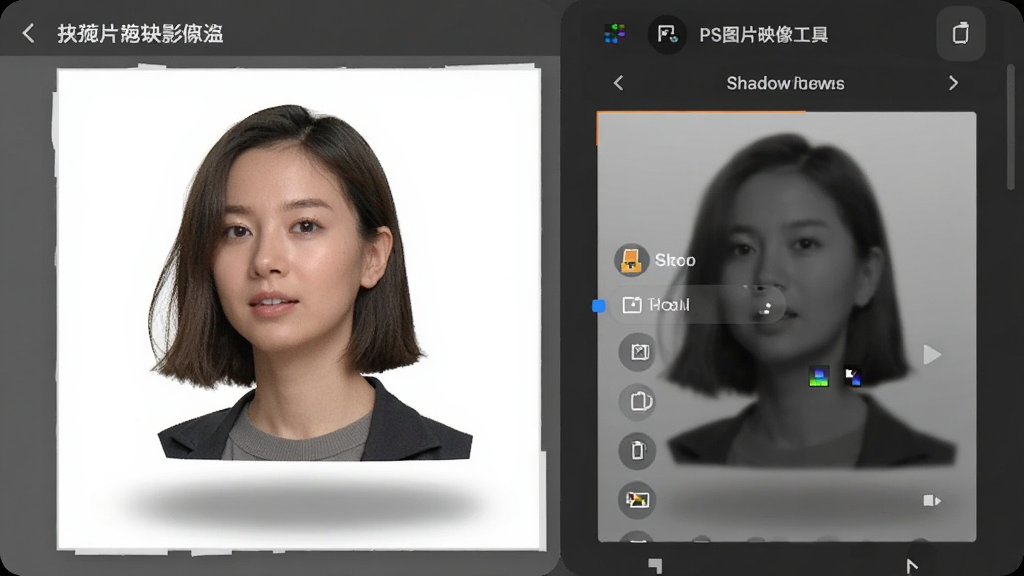Select the Shadow panel title tab
Image resolution: width=1024 pixels, height=576 pixels.
785,84
